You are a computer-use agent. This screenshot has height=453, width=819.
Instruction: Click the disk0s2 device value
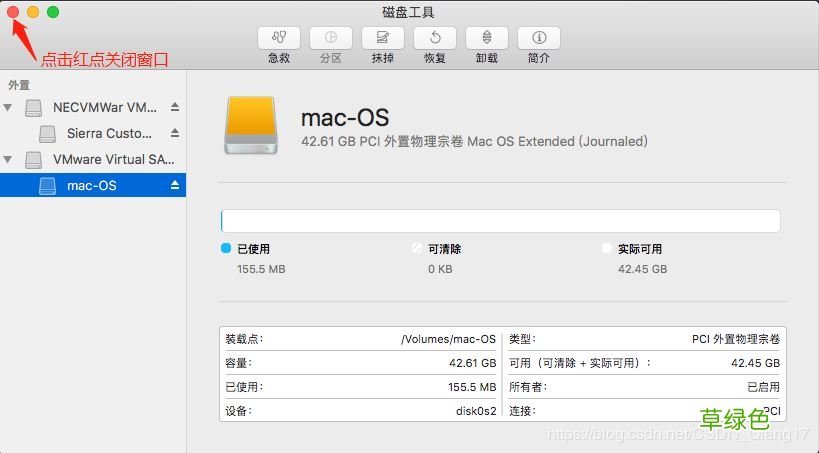tap(476, 411)
